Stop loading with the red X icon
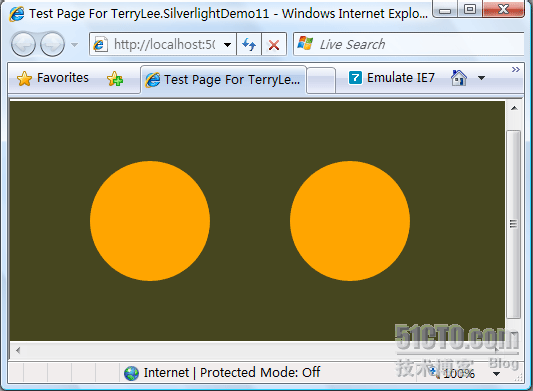The height and width of the screenshot is (391, 533). (x=274, y=45)
